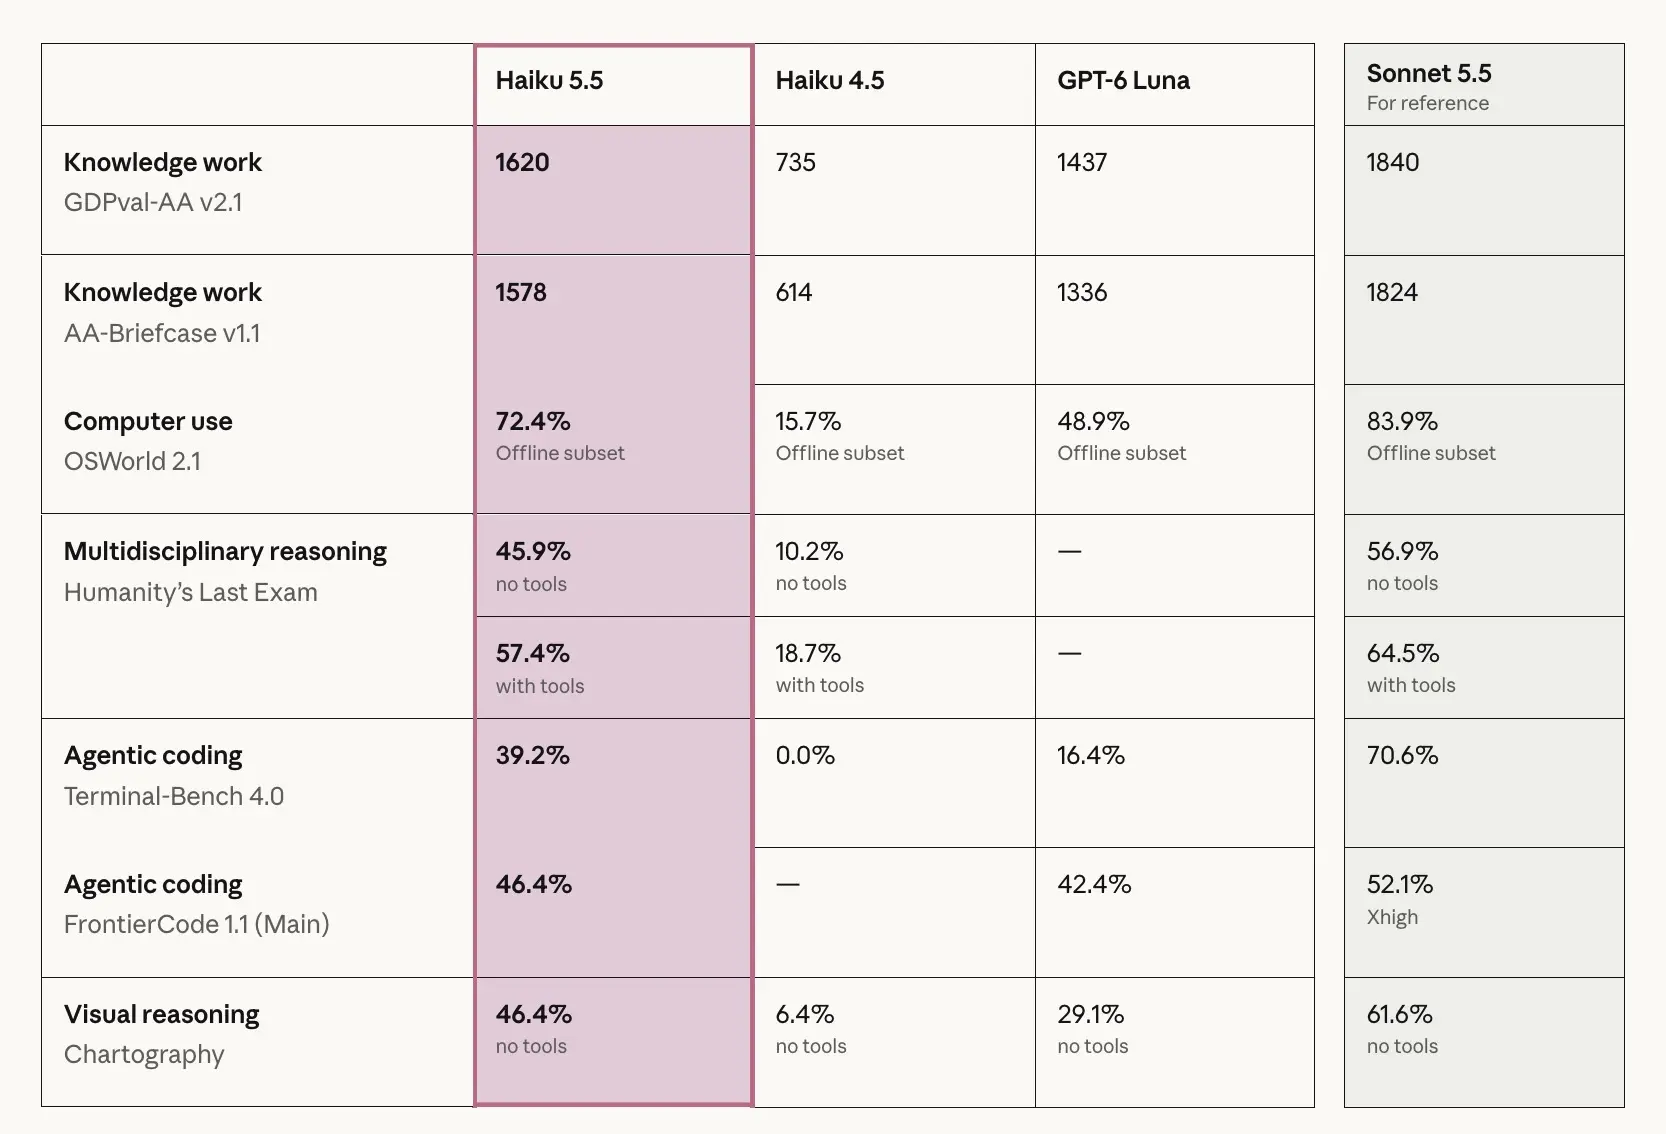Click GPT-6 Luna's 42.4% FrontierCode cell
Screen dimensions: 1666x1134
coord(1174,912)
